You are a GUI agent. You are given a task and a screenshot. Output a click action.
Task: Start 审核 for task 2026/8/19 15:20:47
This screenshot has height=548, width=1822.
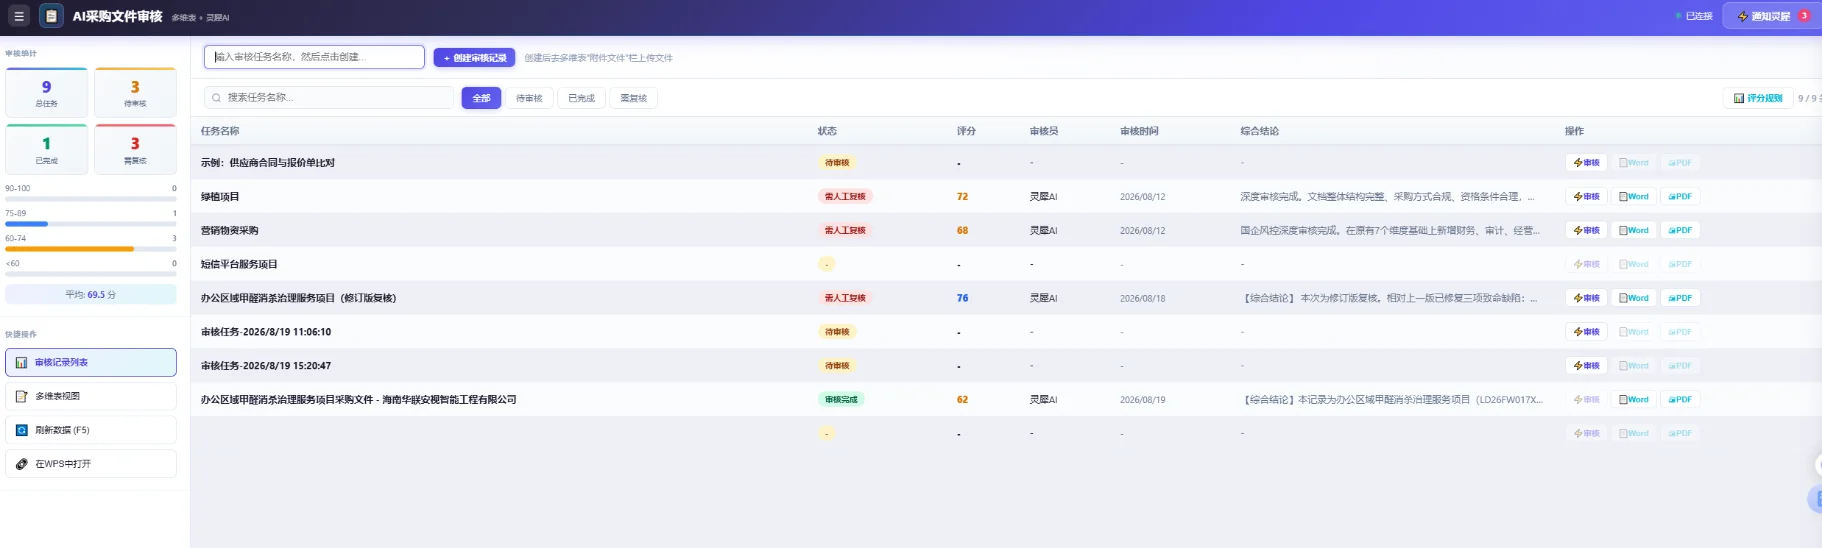pyautogui.click(x=1586, y=366)
